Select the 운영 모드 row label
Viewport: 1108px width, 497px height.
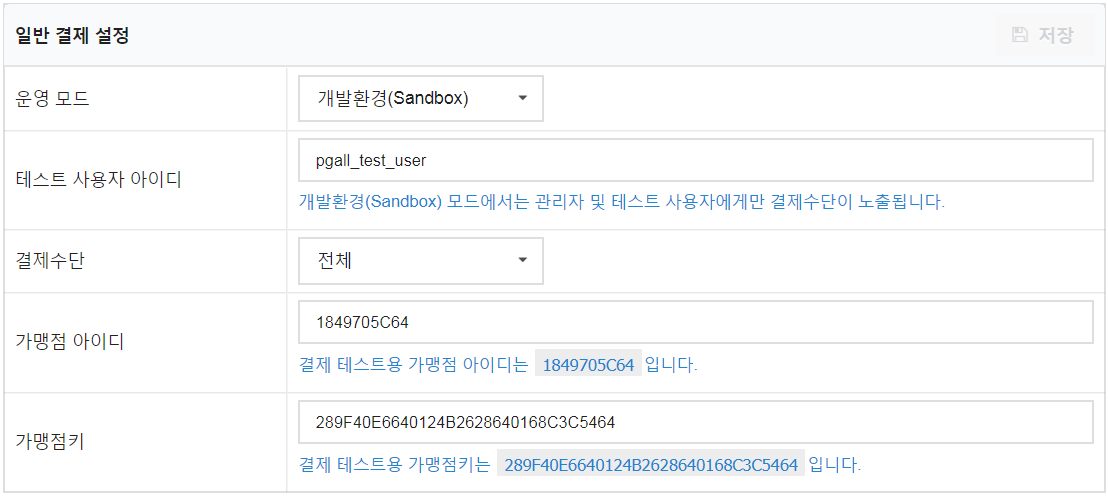52,99
